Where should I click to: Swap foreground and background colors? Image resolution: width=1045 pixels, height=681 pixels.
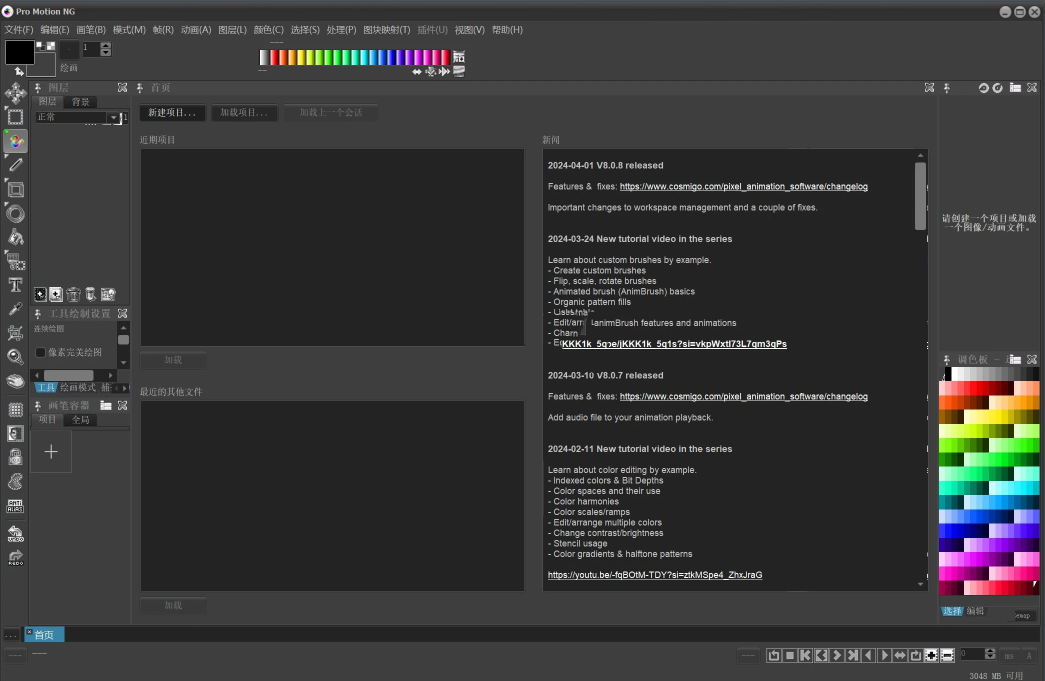click(x=19, y=71)
